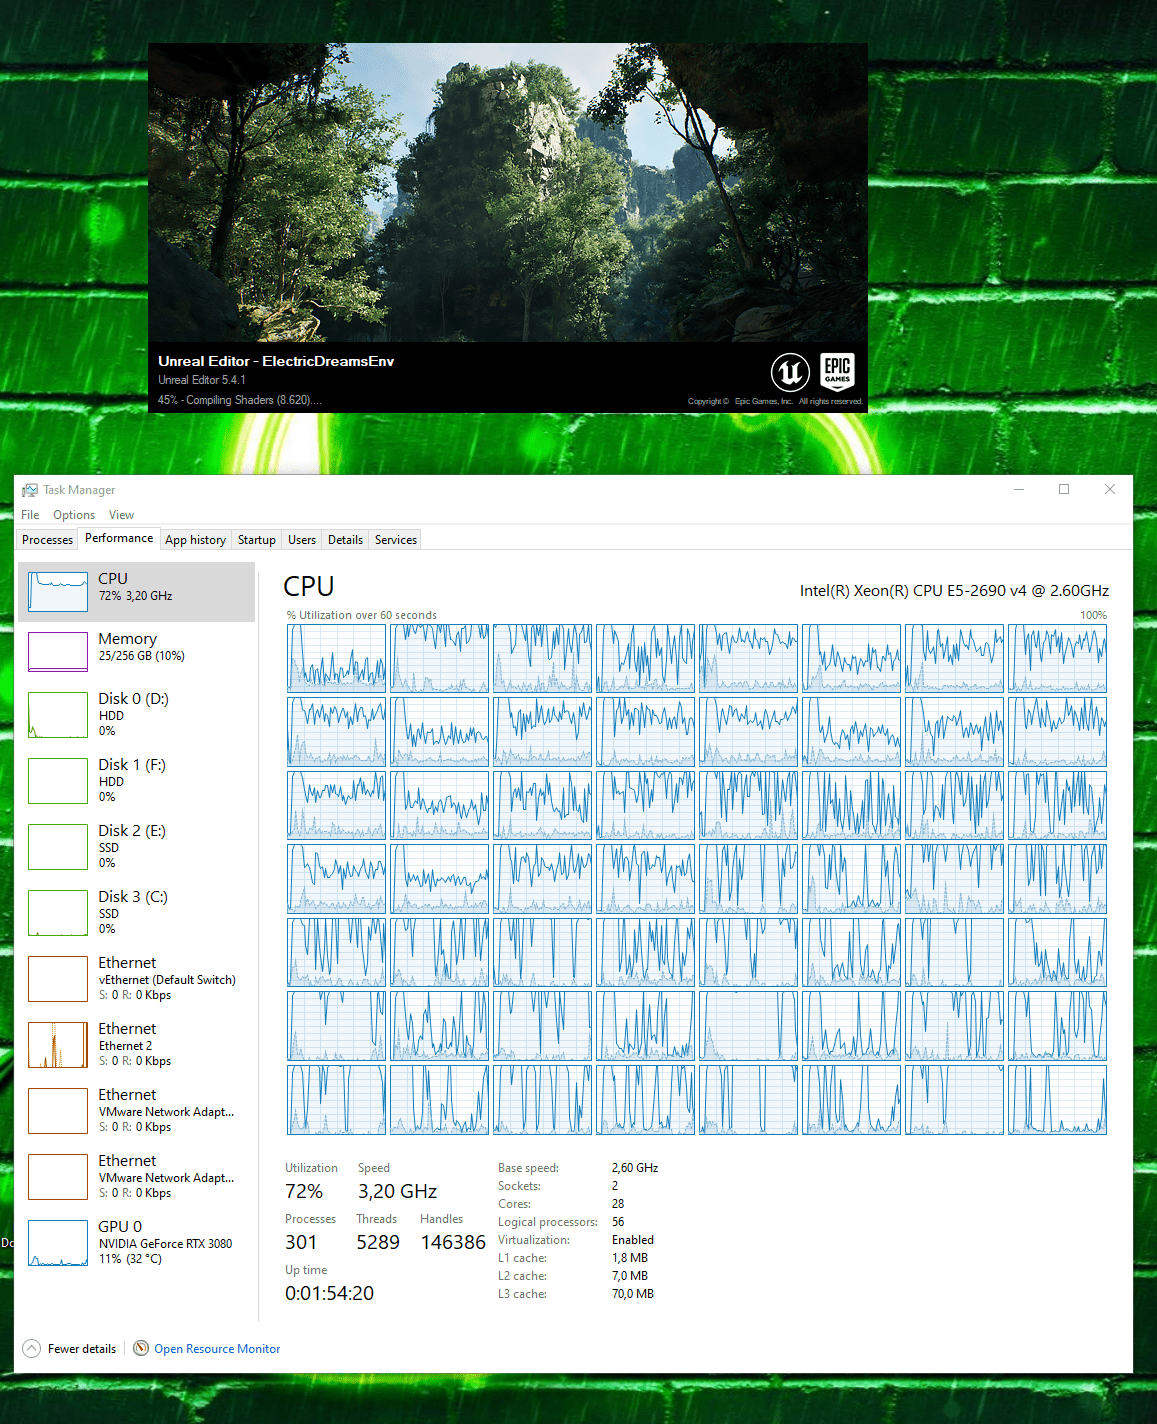Click the first logical processor graph
Screen dimensions: 1157x1424
(336, 658)
